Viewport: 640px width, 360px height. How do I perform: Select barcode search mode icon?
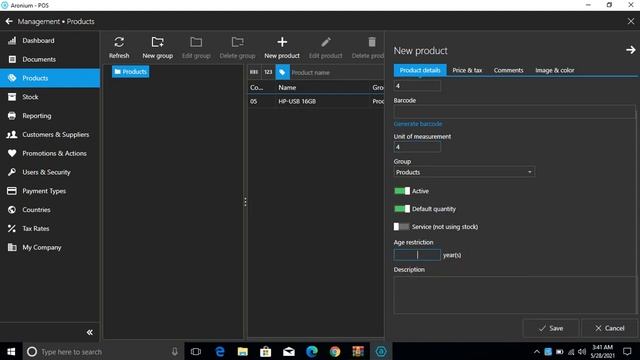tap(254, 72)
